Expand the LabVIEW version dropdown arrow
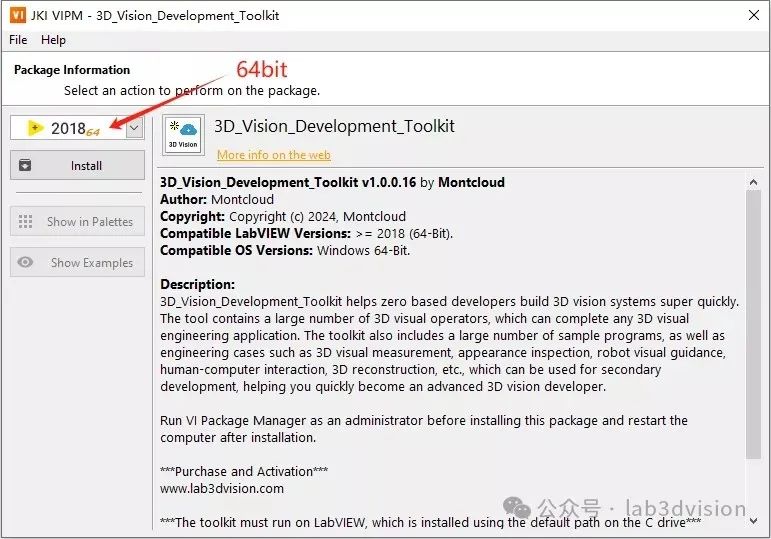This screenshot has height=539, width=771. pos(134,129)
